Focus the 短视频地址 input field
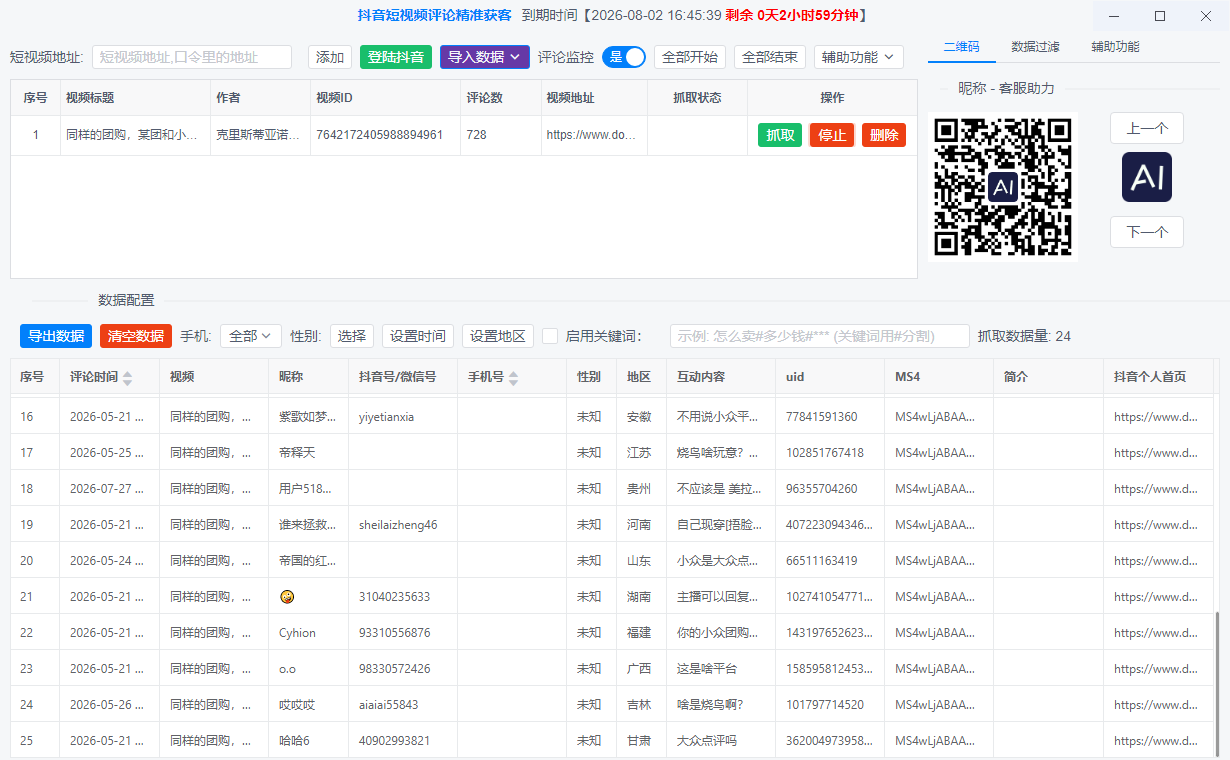The width and height of the screenshot is (1230, 760). pyautogui.click(x=192, y=57)
